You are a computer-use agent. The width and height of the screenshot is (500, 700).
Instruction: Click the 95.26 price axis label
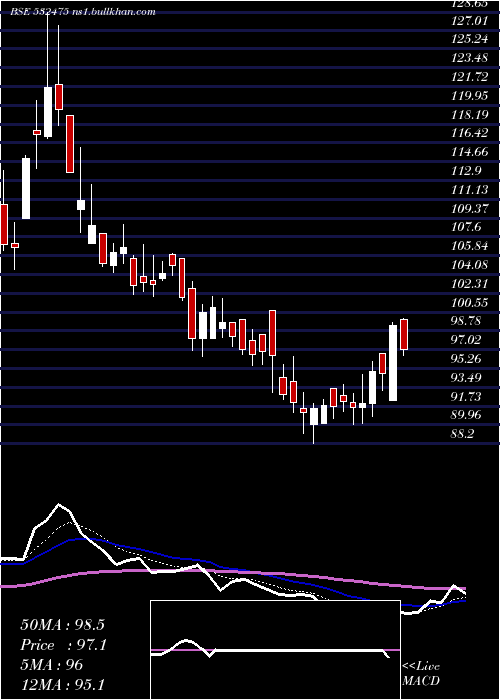click(466, 358)
